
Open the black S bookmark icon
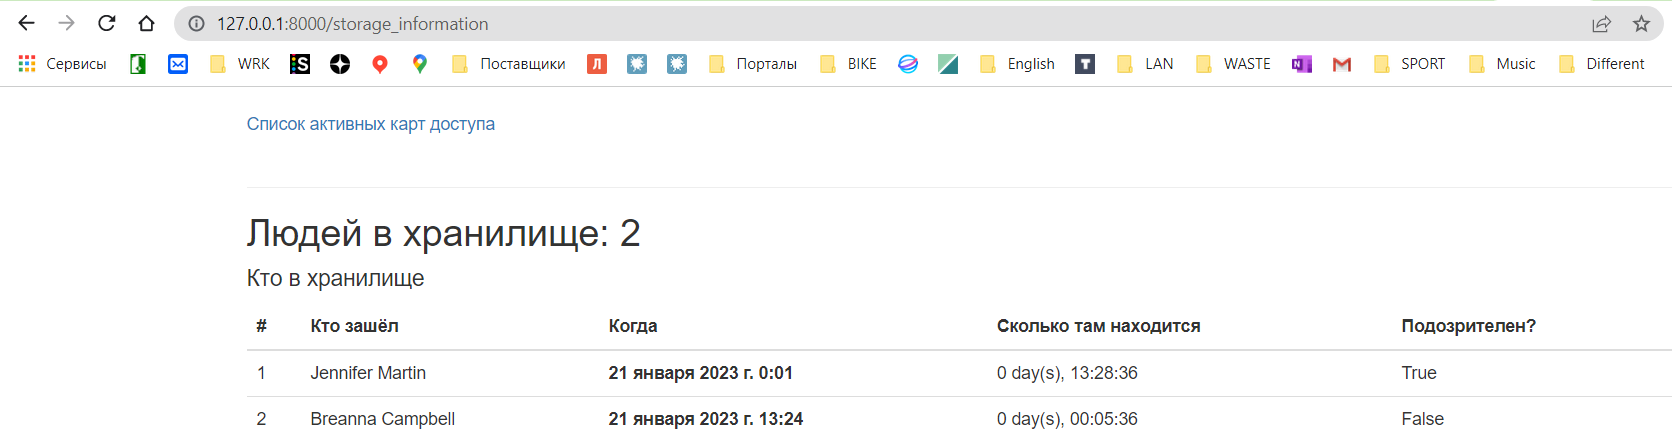click(300, 64)
